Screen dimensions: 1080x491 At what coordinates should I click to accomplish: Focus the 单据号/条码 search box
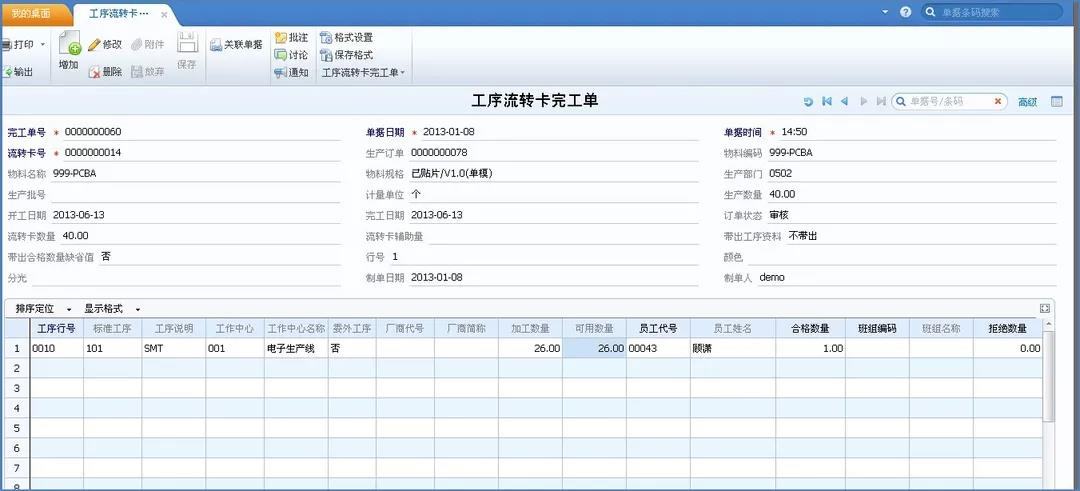pos(949,101)
